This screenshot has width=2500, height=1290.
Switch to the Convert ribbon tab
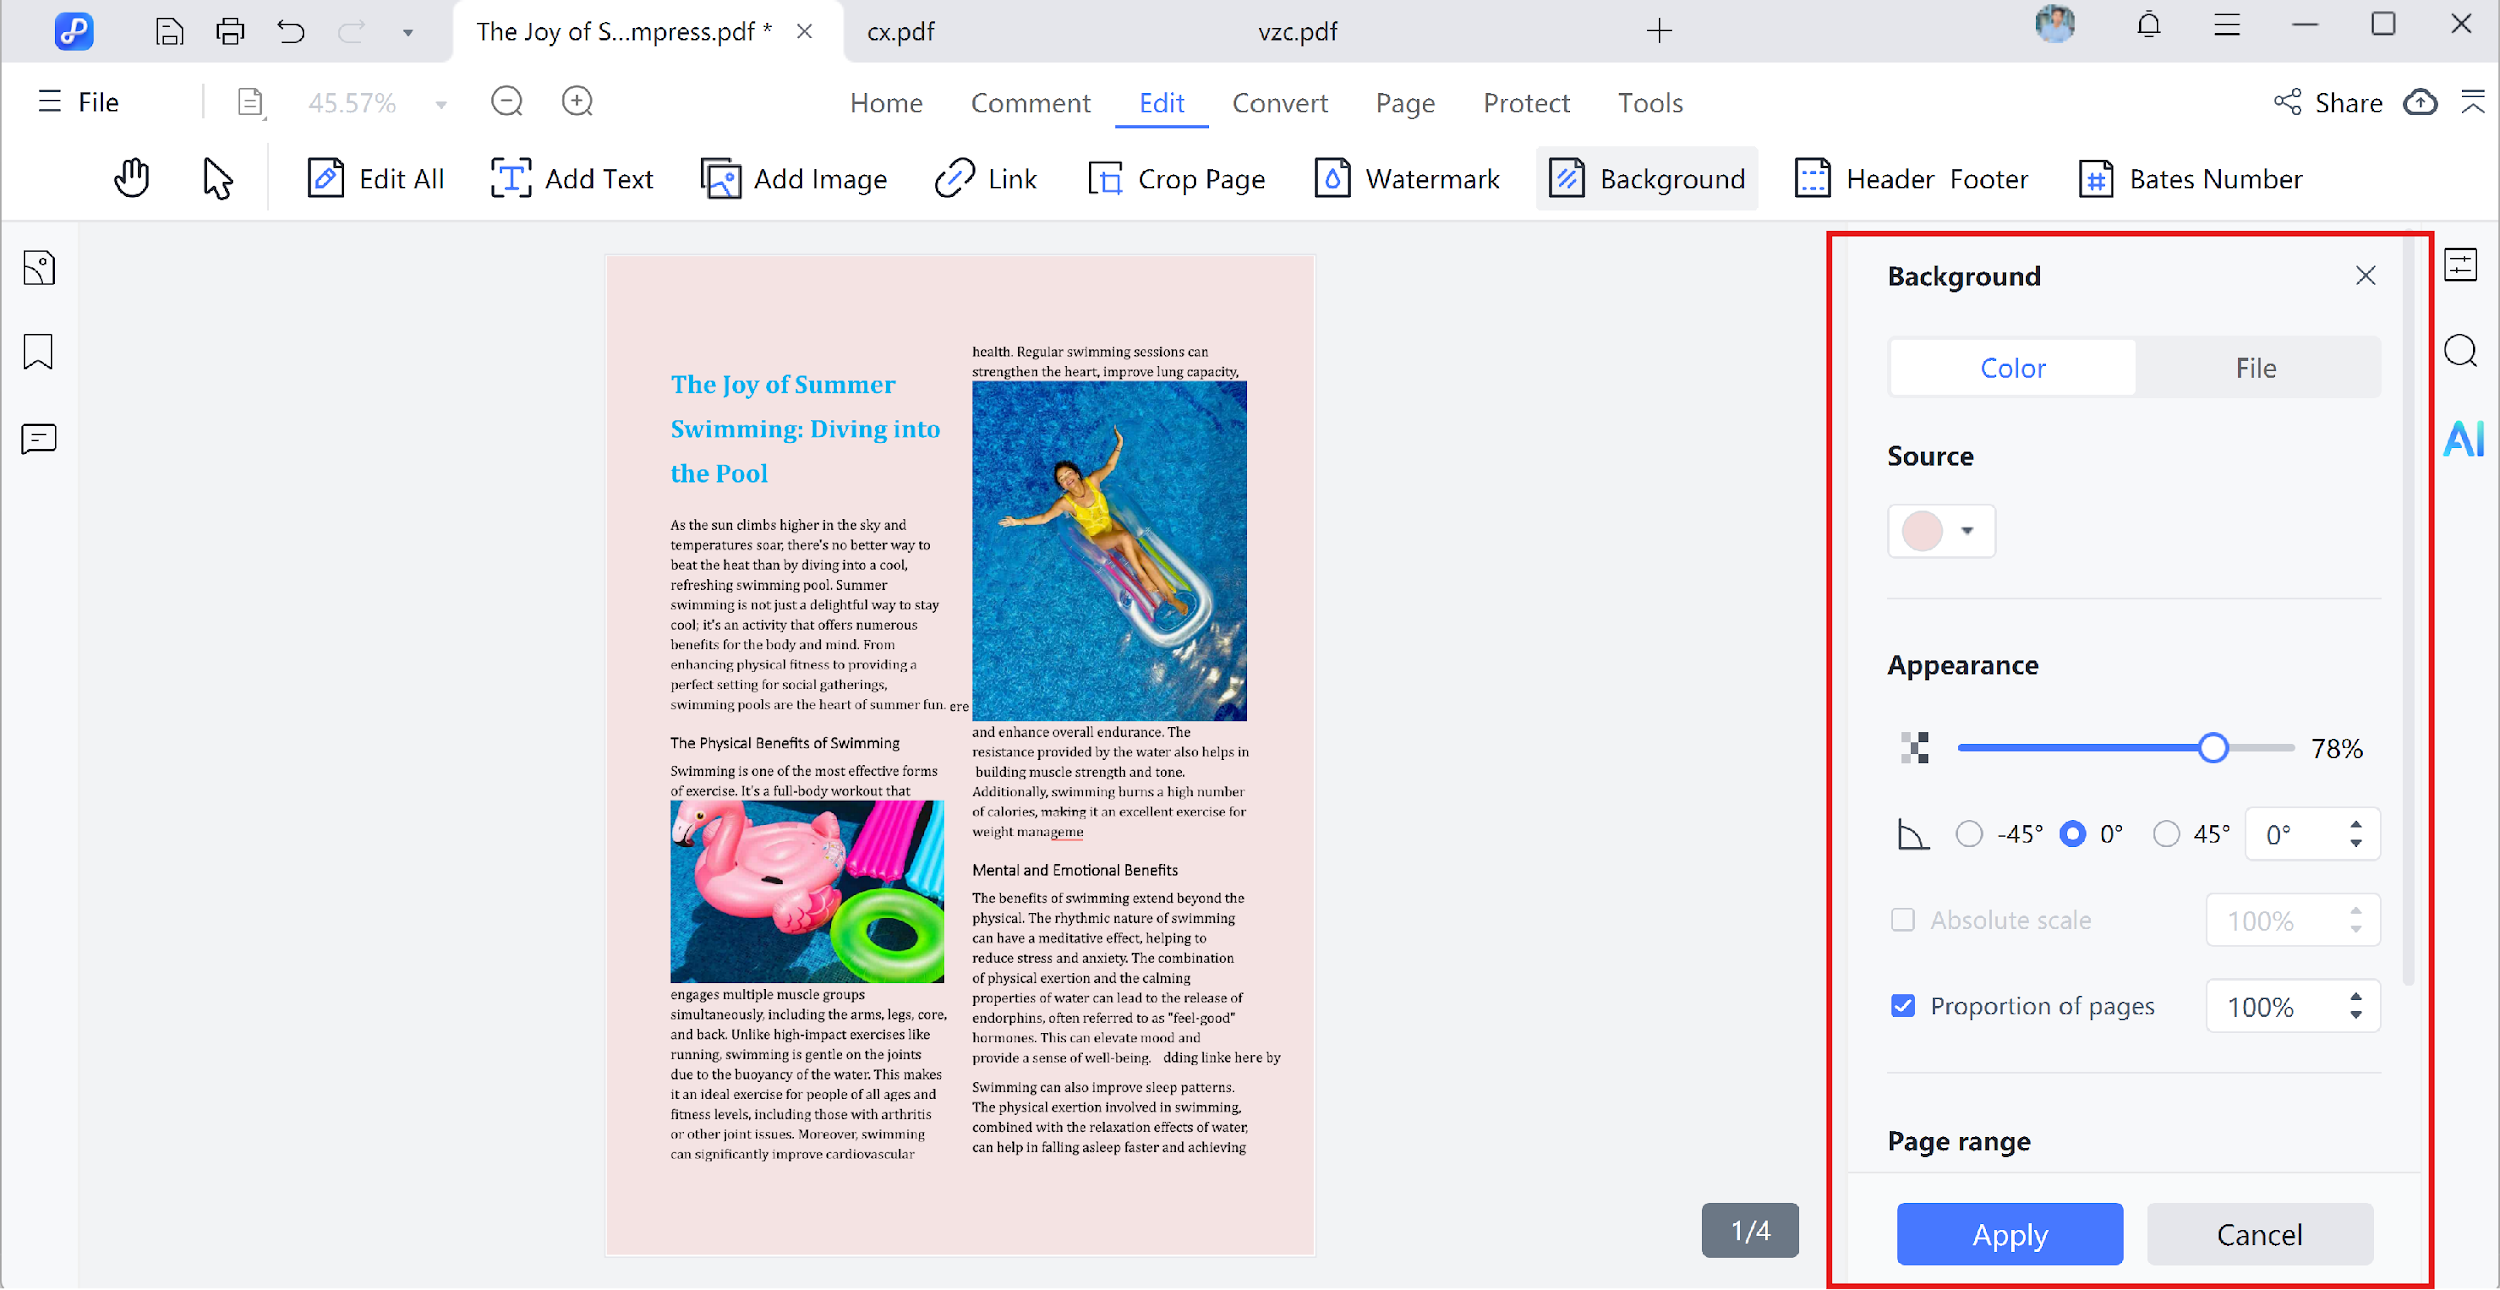(1280, 102)
